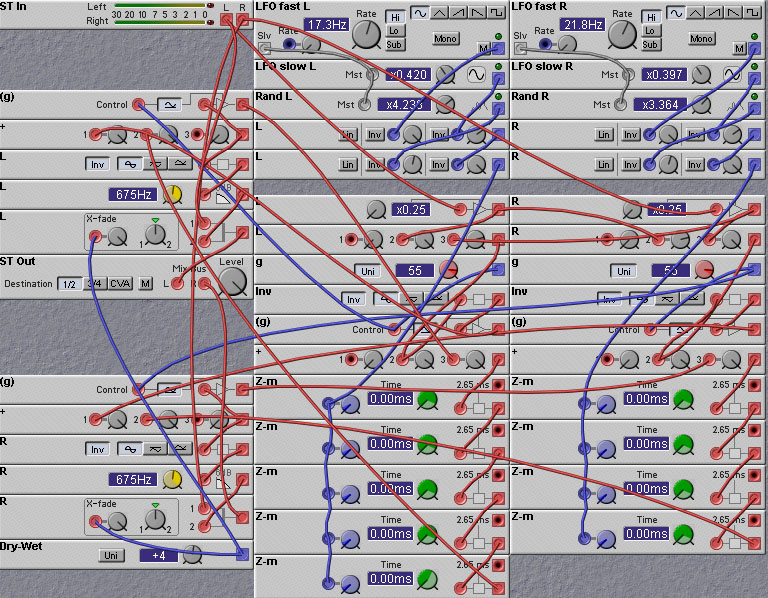Viewport: 768px width, 598px height.
Task: Click Lin button on right-column R module
Action: (x=604, y=135)
